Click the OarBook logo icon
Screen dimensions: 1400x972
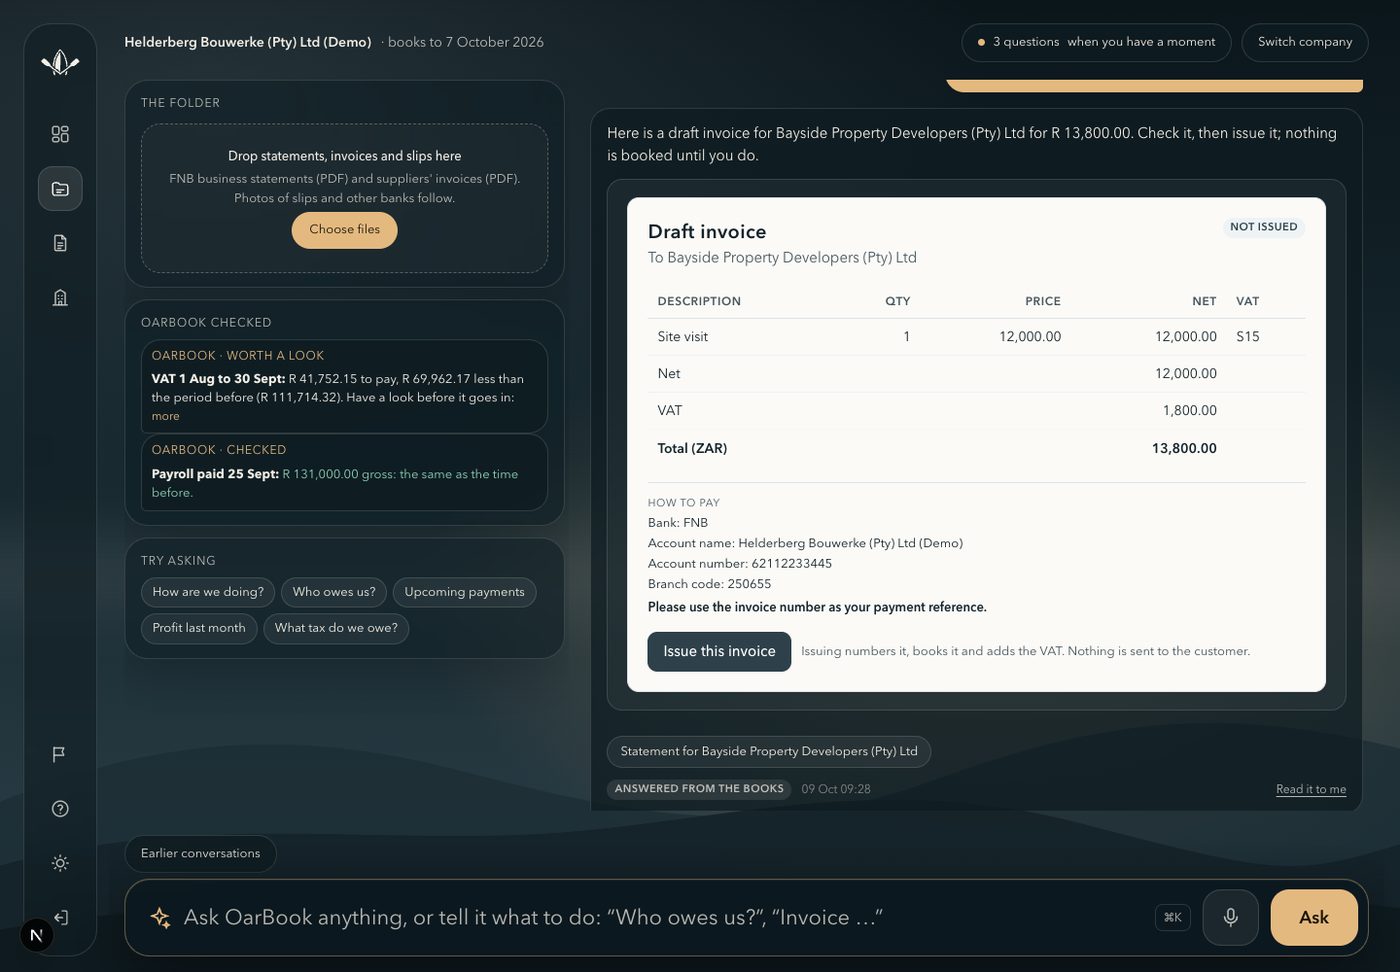pos(60,64)
